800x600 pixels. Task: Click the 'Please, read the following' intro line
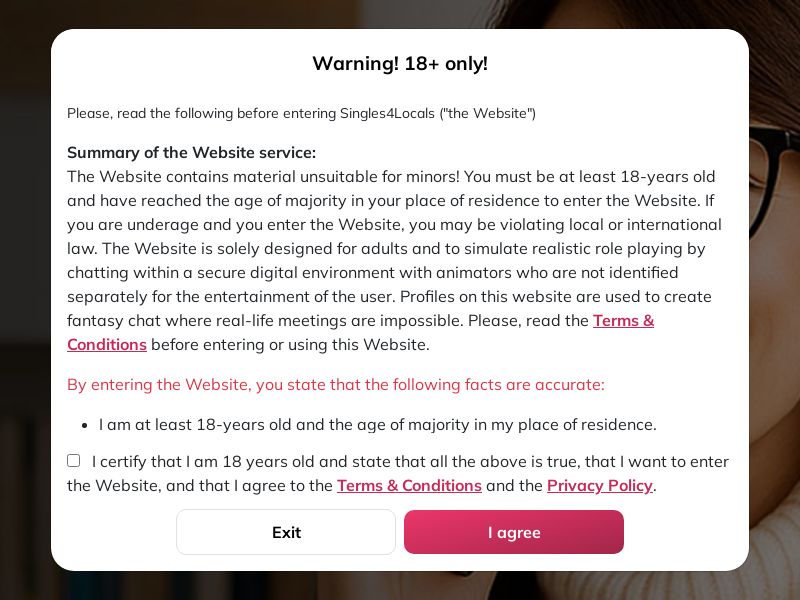coord(301,113)
